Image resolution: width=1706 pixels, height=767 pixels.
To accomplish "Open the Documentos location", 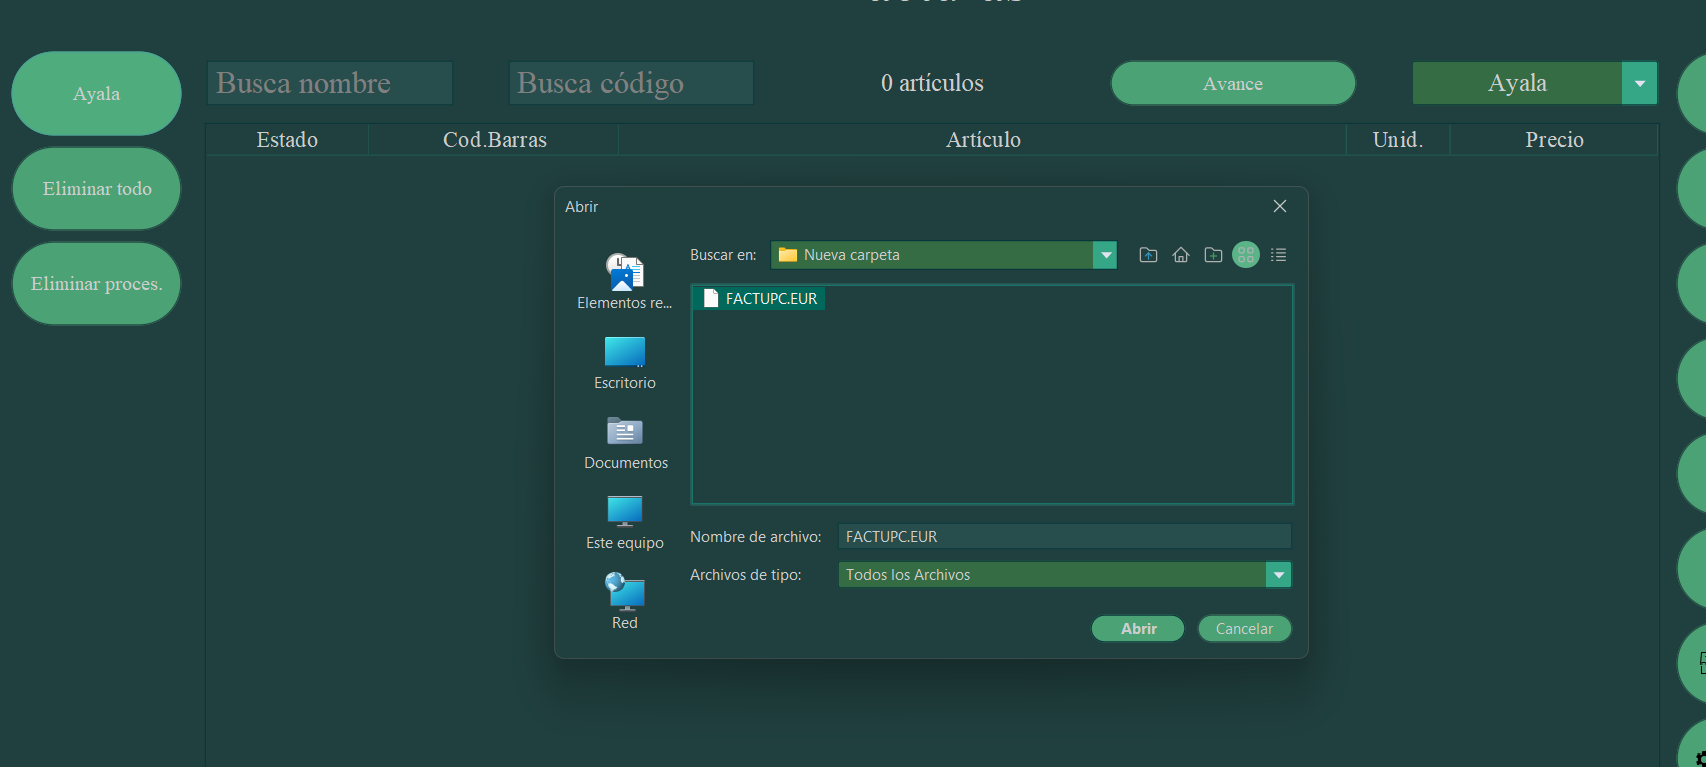I will (626, 443).
